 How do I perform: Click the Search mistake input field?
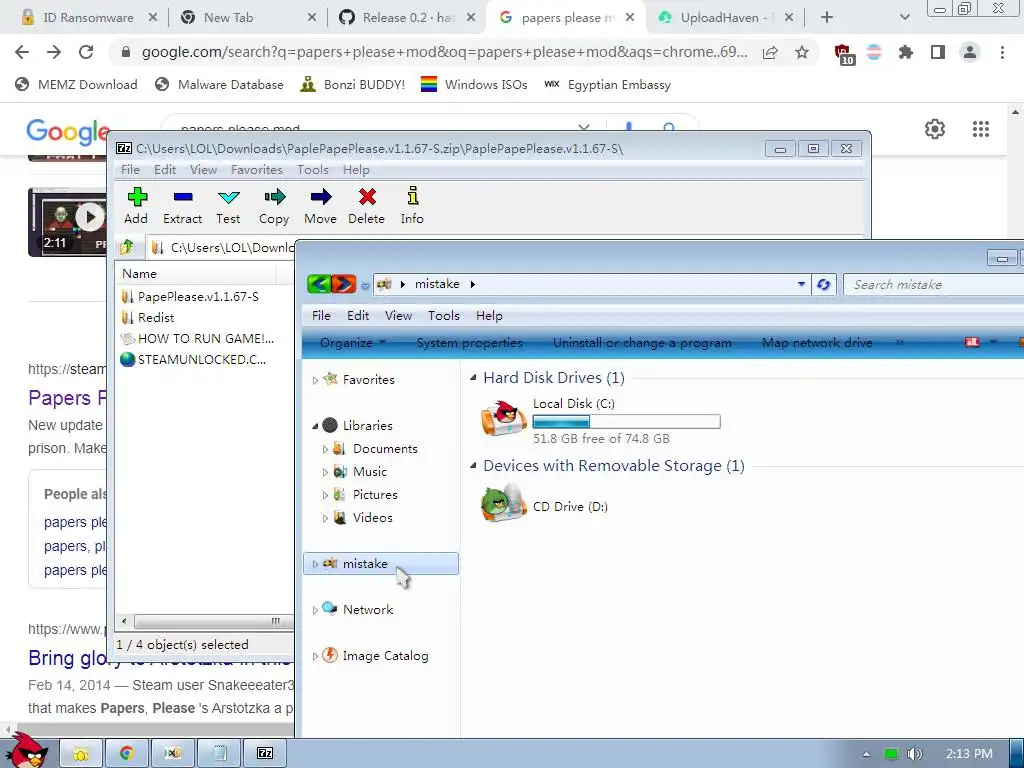934,285
